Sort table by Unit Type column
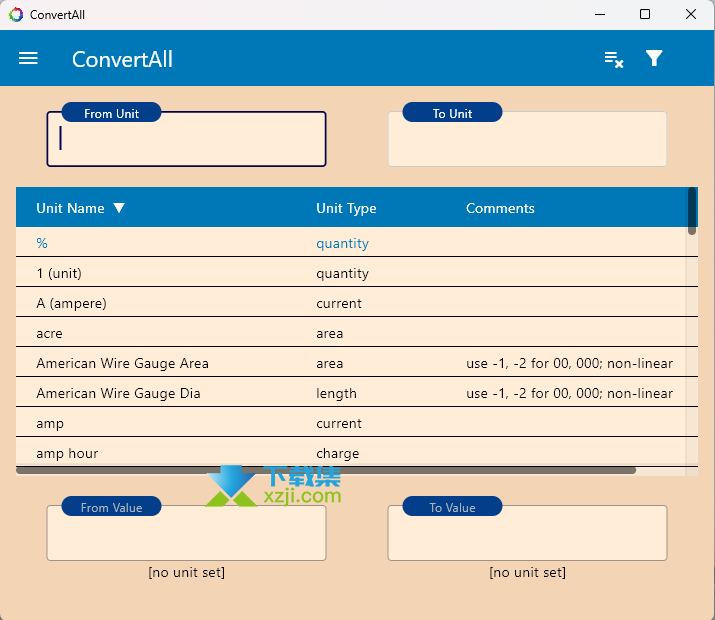The image size is (715, 620). [x=346, y=208]
